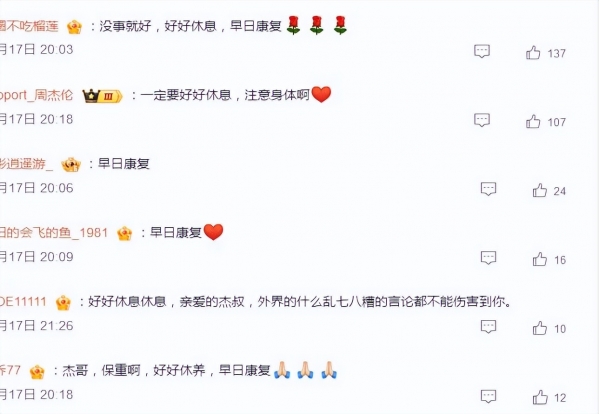Like the comment with 16 likes
This screenshot has width=600, height=414.
pyautogui.click(x=540, y=259)
